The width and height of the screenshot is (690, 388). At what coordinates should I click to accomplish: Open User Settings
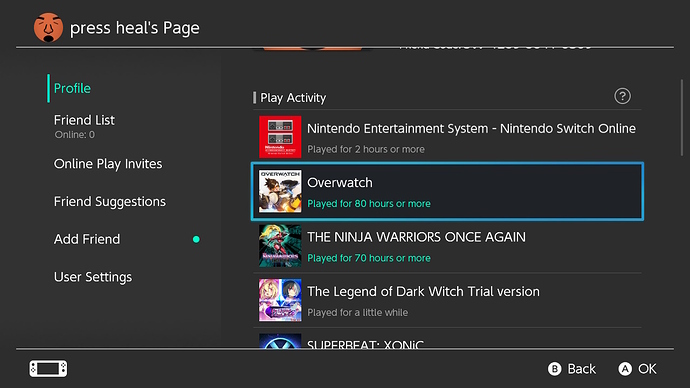pyautogui.click(x=93, y=277)
